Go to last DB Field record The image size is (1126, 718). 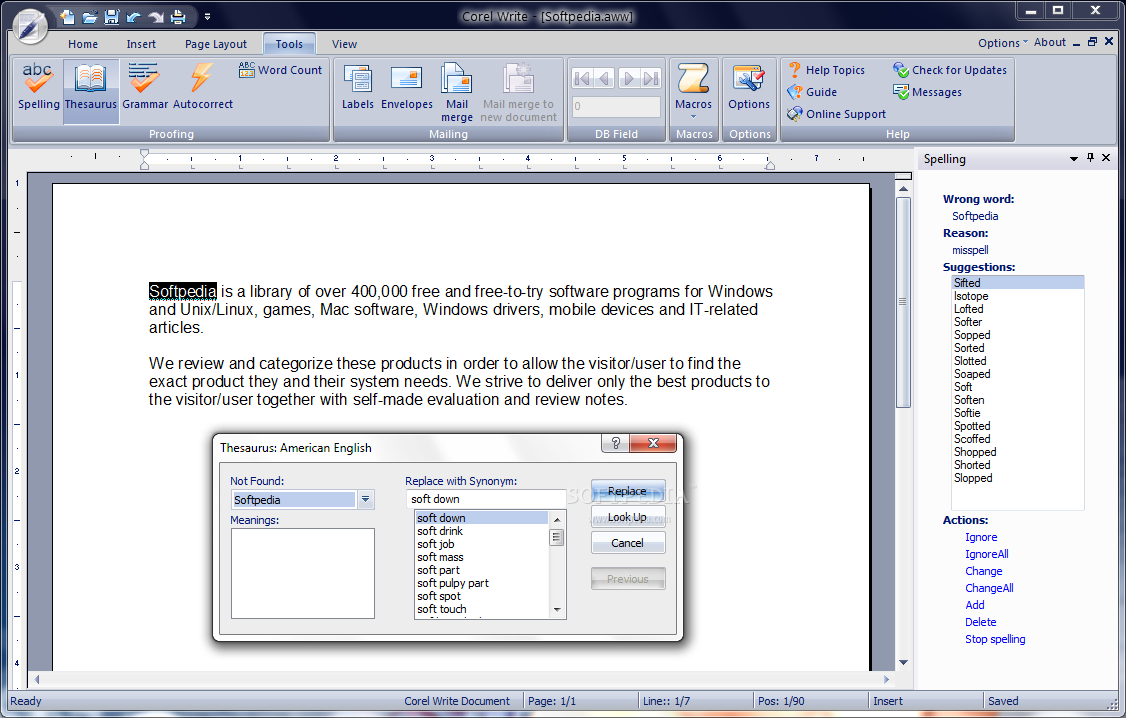[651, 78]
